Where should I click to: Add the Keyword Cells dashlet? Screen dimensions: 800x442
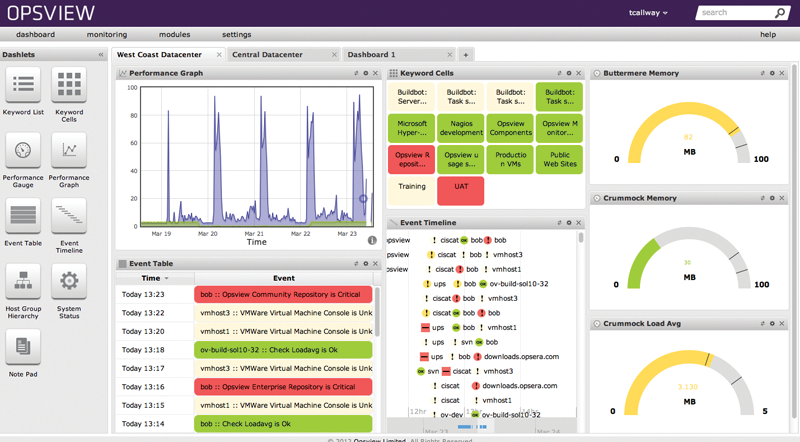tap(69, 86)
